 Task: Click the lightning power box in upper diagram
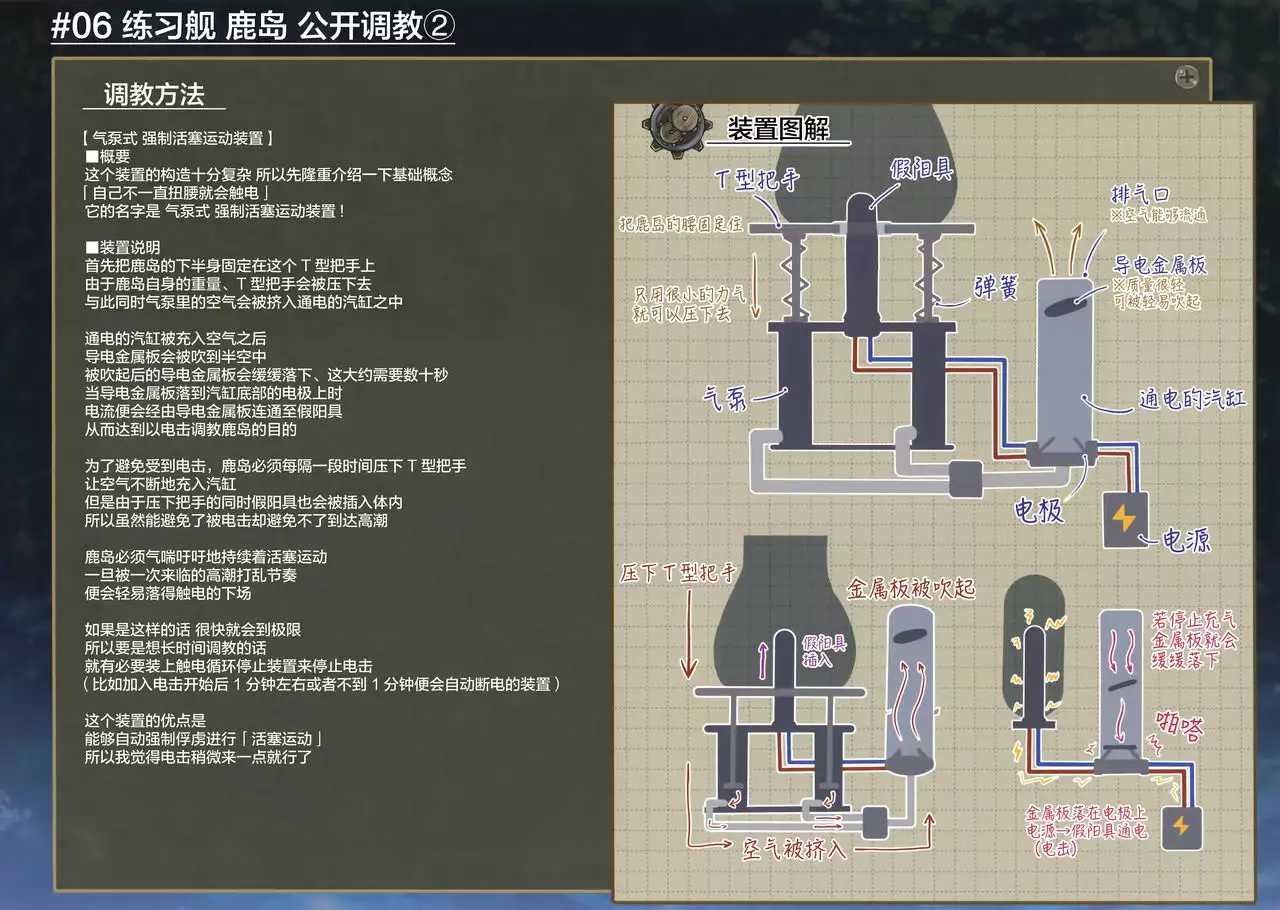coord(1125,521)
